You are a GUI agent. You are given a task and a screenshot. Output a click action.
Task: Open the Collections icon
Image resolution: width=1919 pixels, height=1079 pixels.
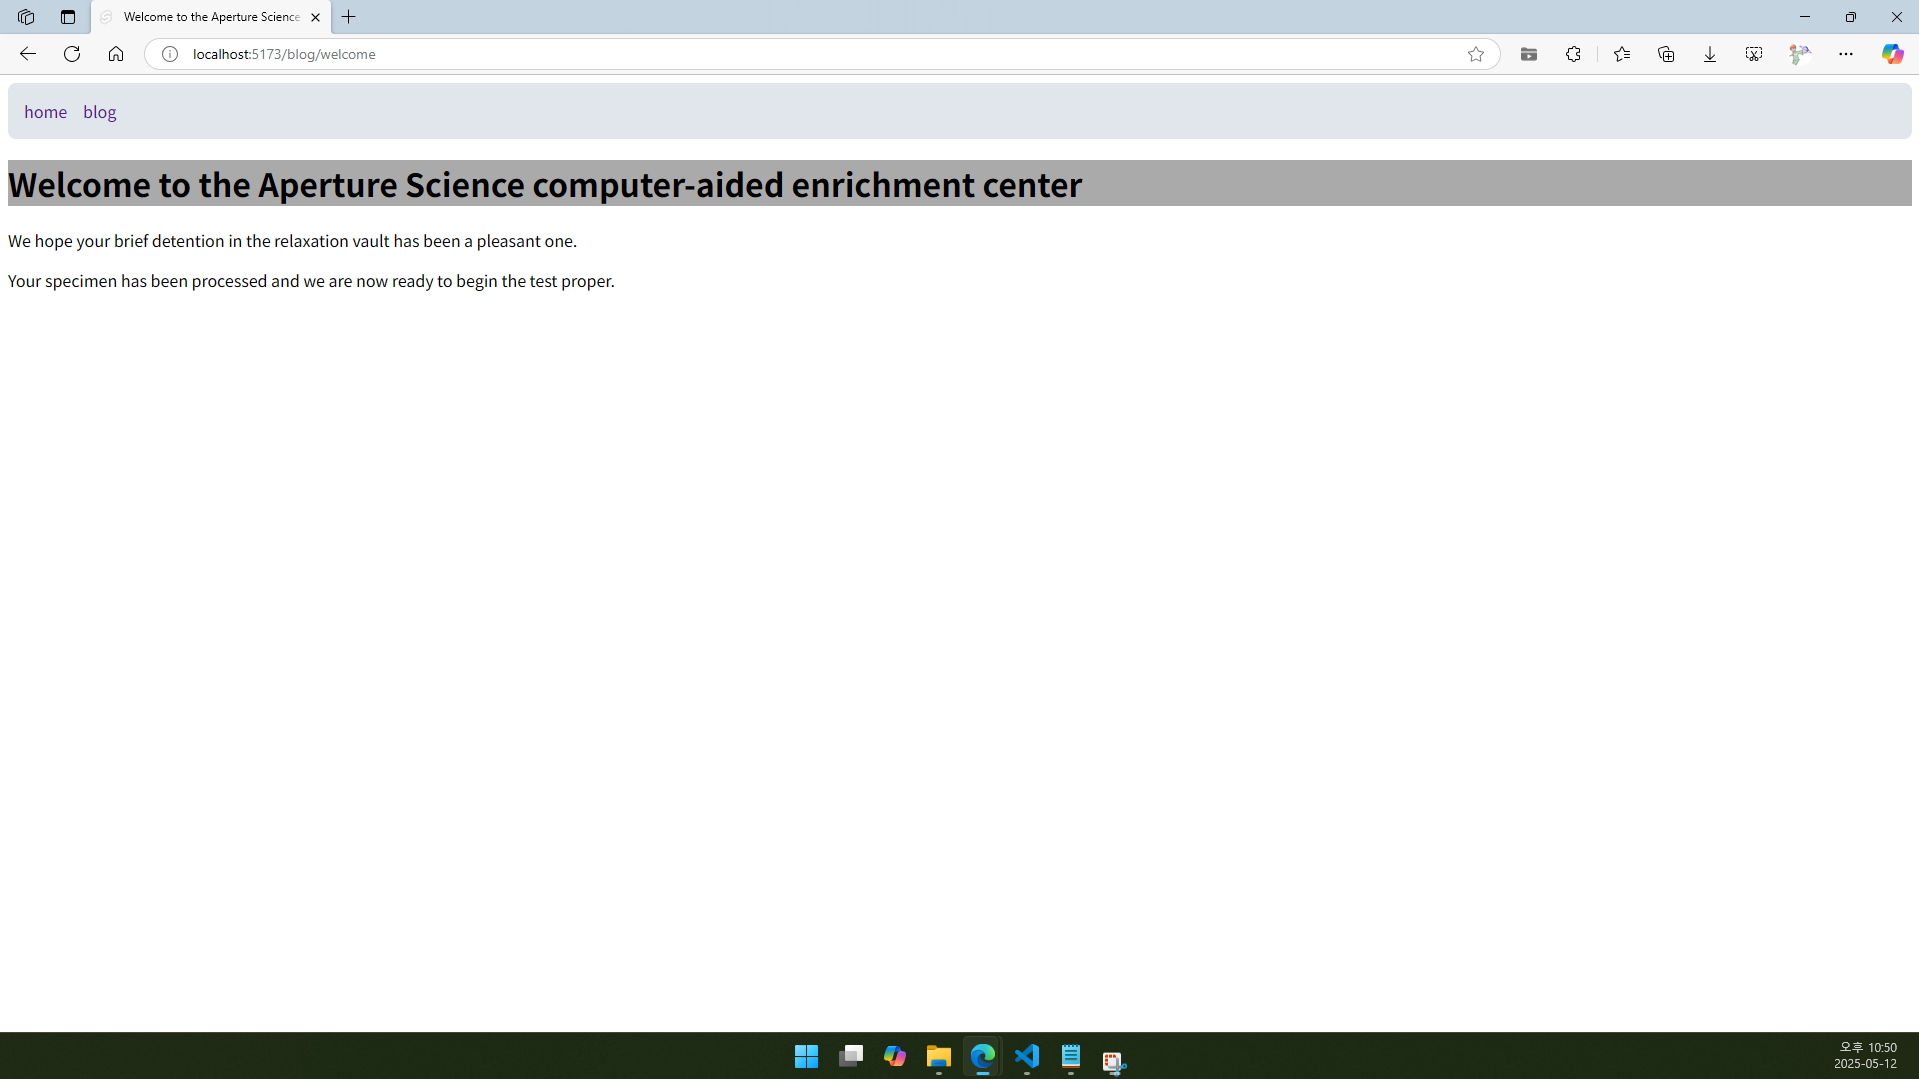click(1666, 54)
